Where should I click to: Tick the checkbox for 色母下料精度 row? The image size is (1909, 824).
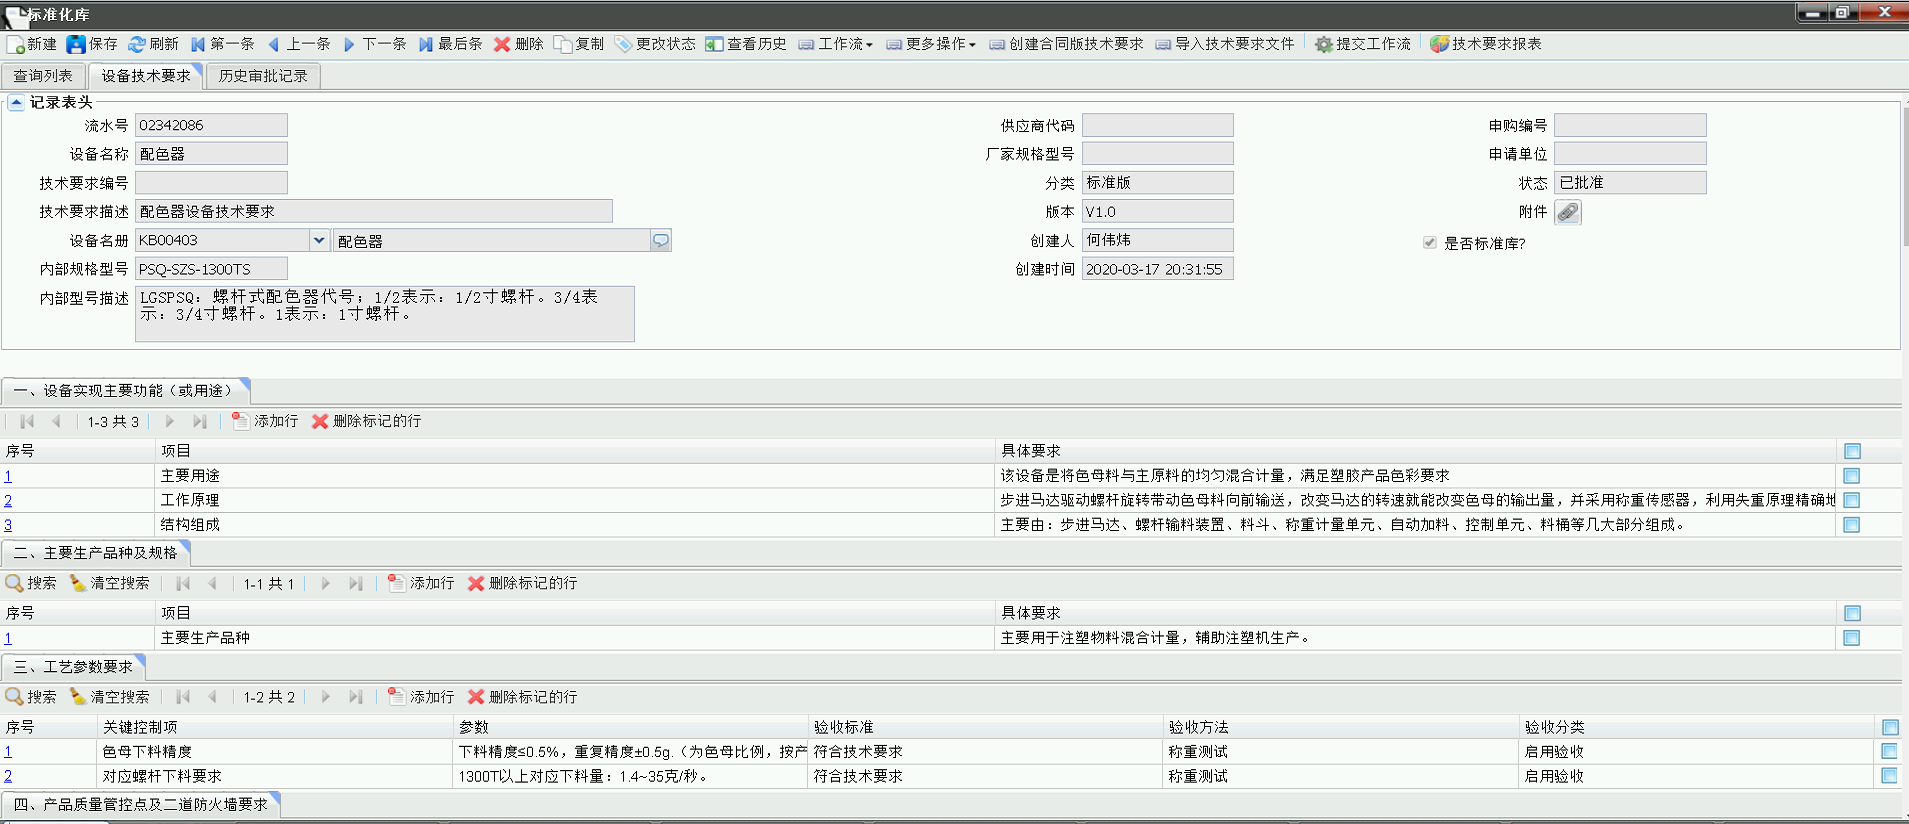(x=1889, y=751)
